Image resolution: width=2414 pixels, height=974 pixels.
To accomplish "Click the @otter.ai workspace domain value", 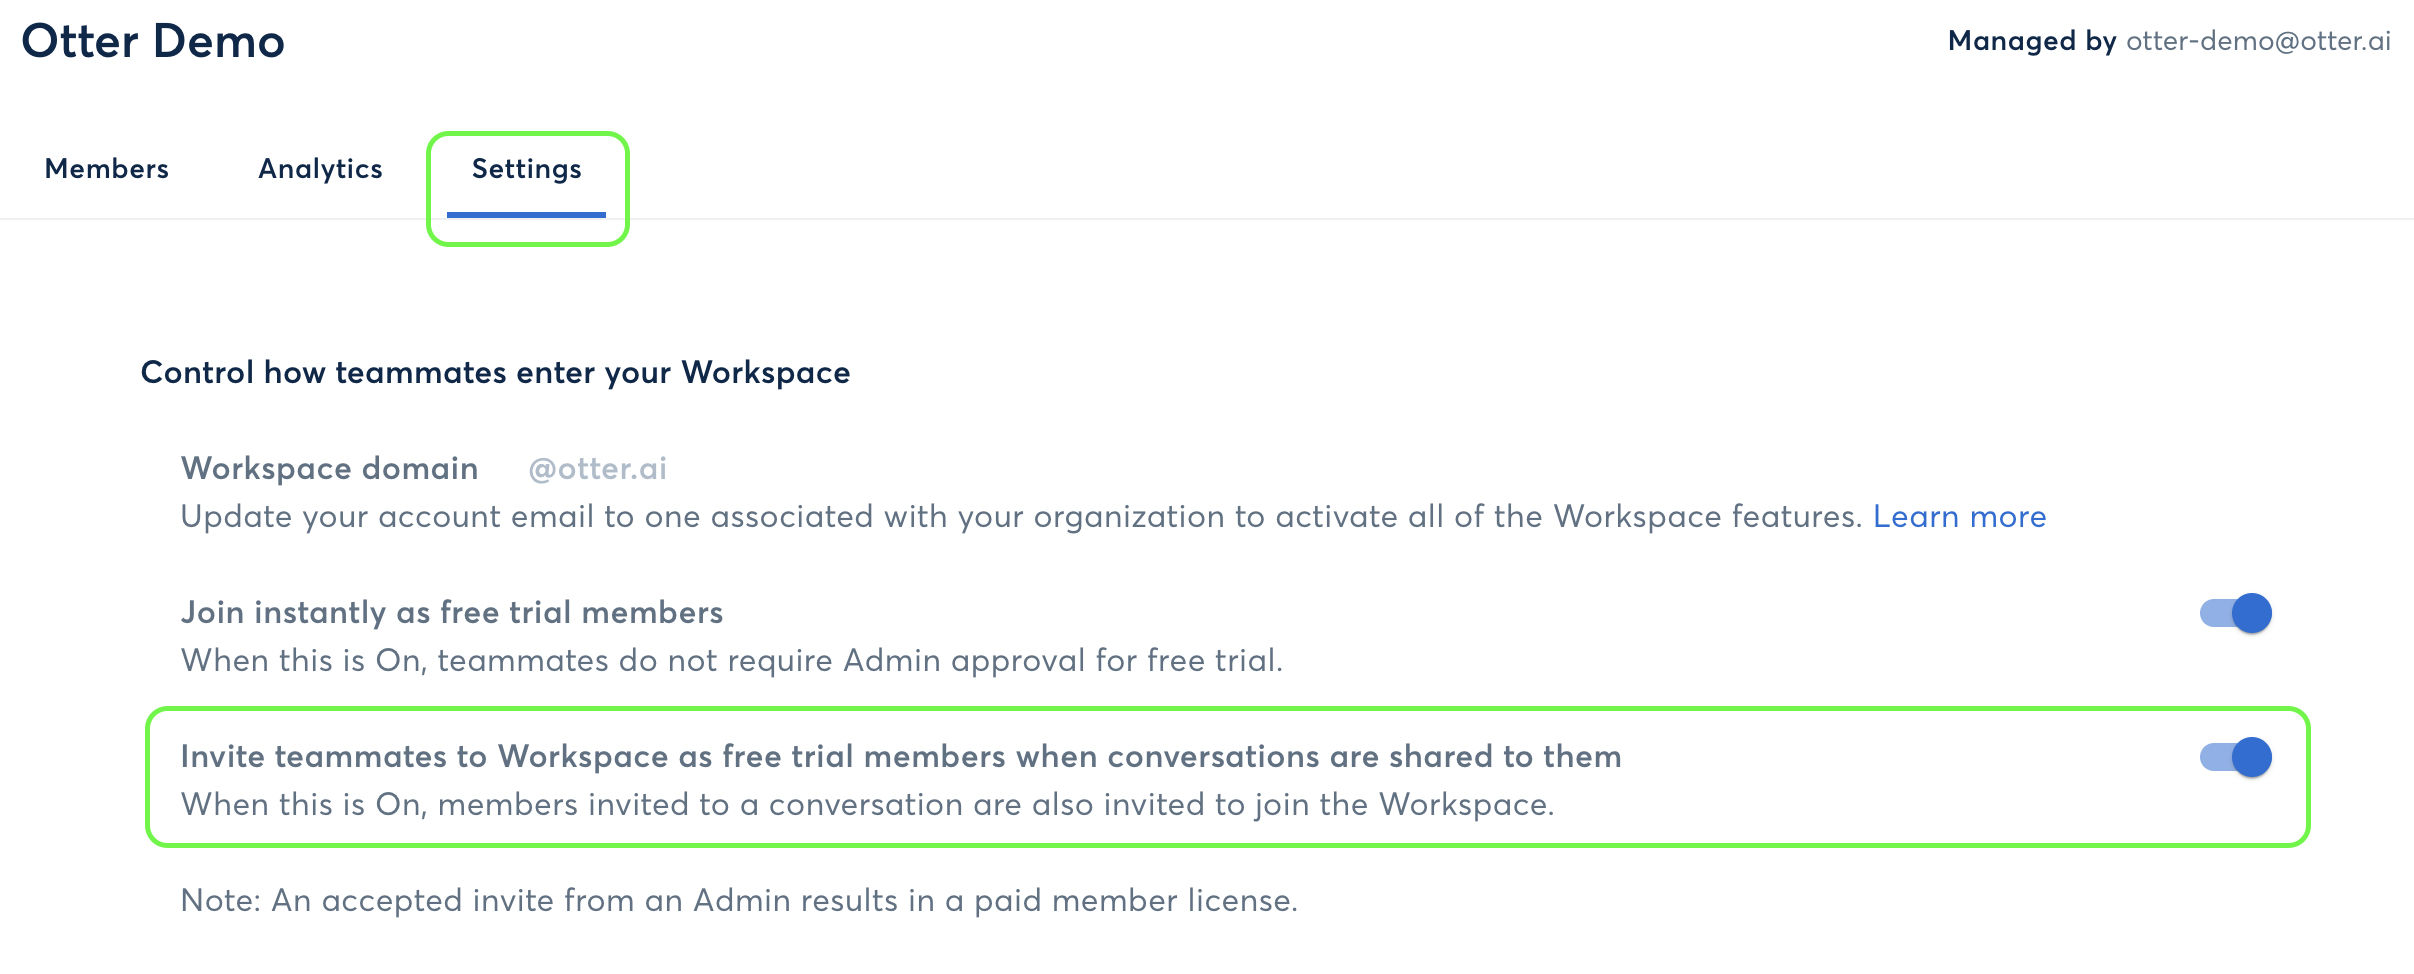I will click(x=597, y=469).
